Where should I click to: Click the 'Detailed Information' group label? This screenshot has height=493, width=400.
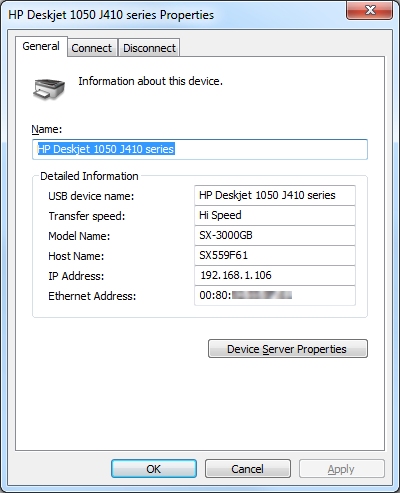coord(89,176)
